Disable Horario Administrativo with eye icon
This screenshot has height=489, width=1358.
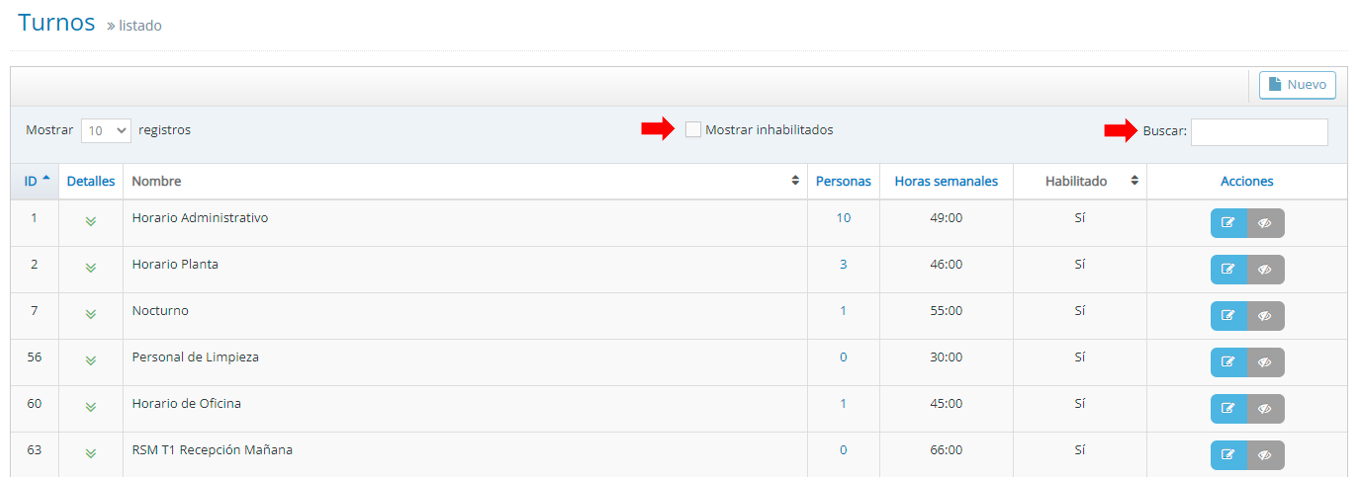coord(1265,223)
